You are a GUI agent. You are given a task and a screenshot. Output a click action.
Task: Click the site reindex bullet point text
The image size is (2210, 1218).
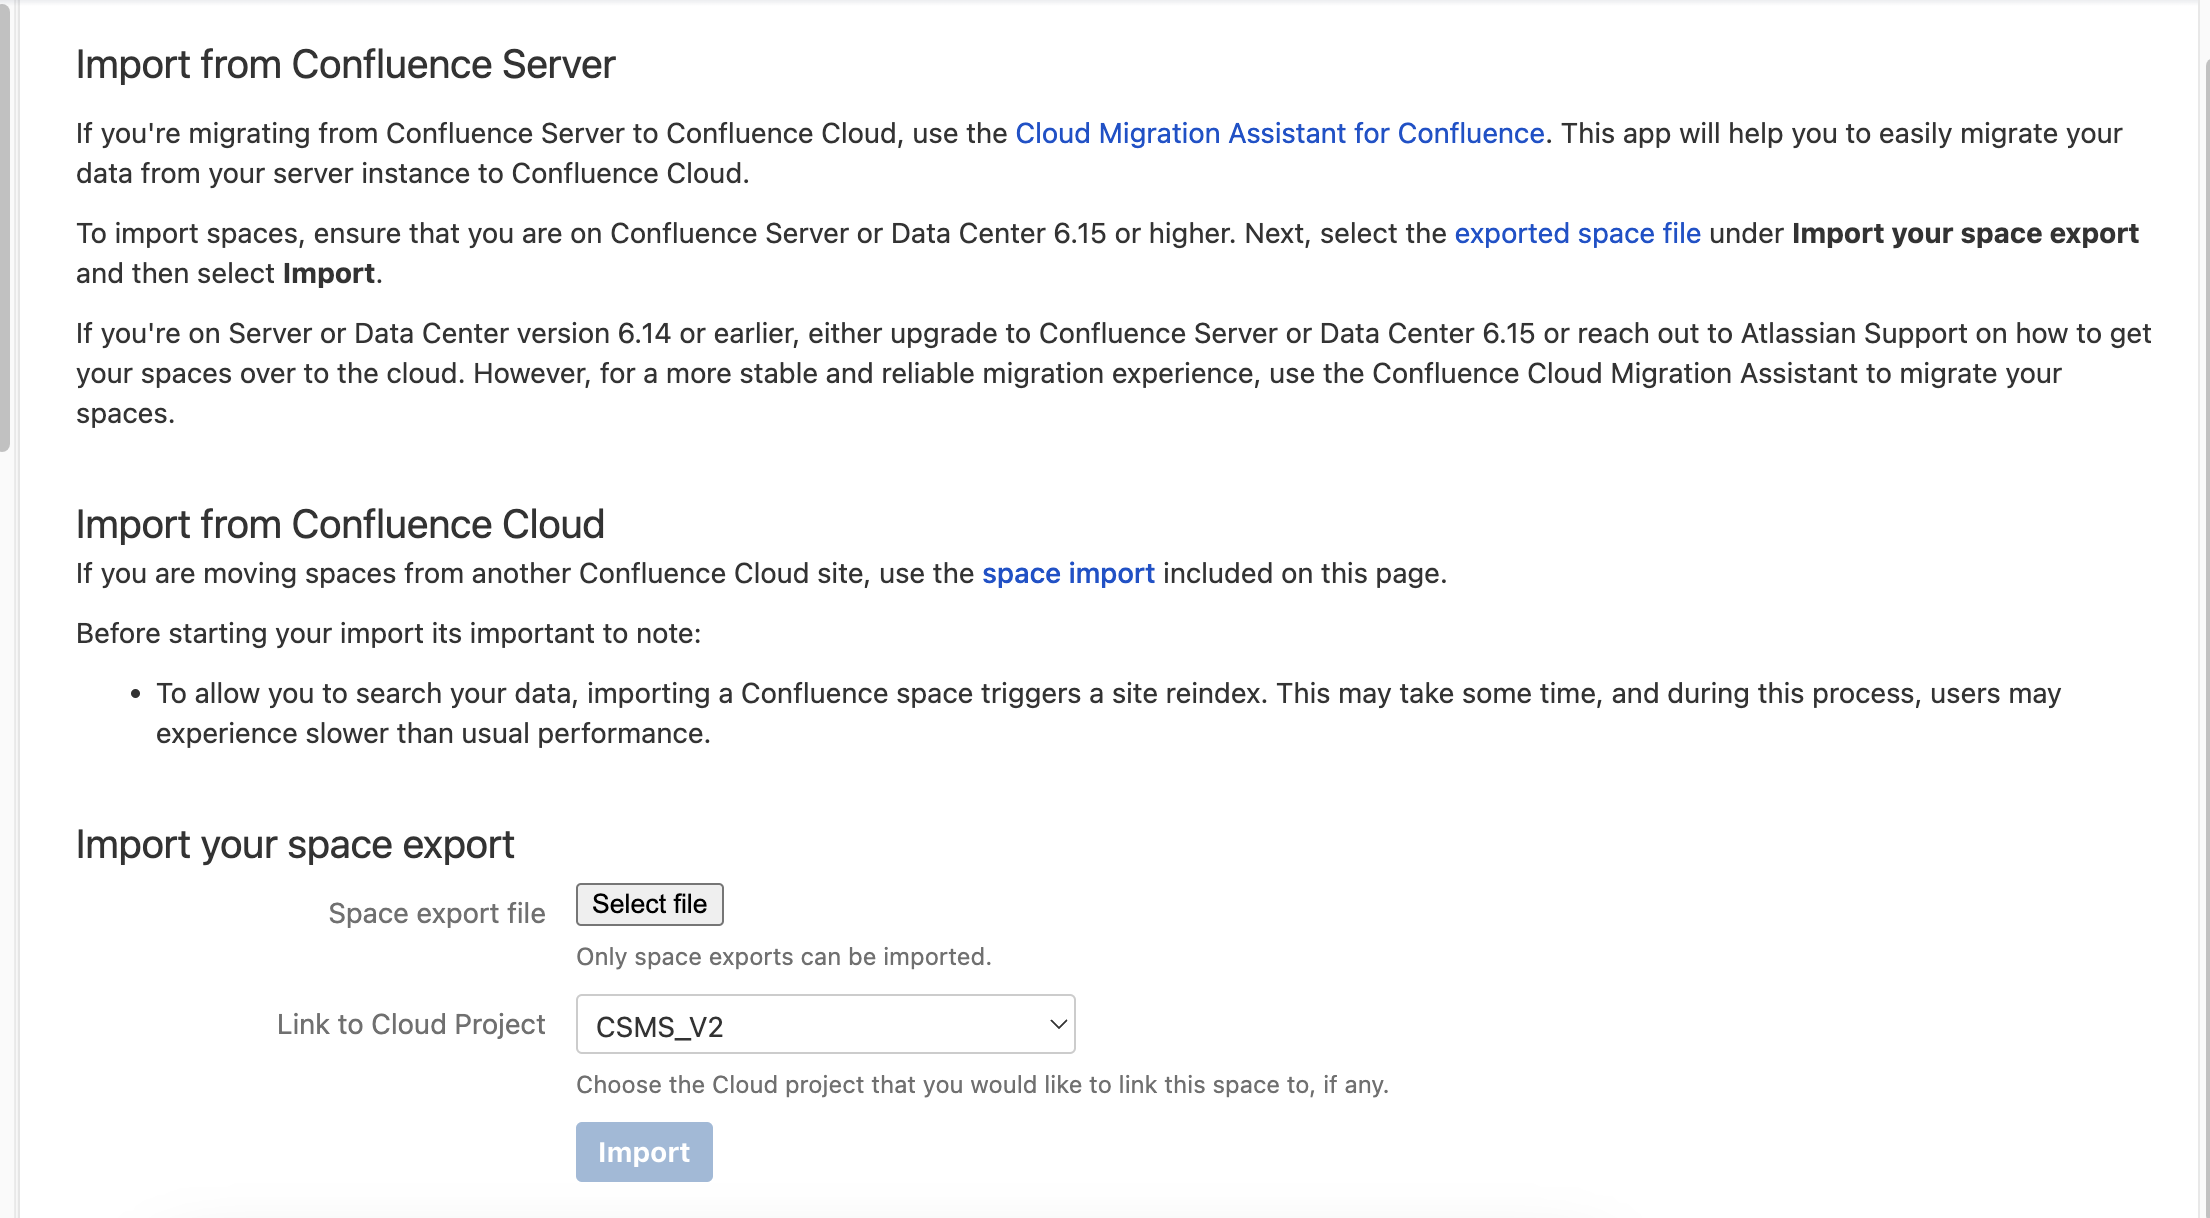point(1108,713)
